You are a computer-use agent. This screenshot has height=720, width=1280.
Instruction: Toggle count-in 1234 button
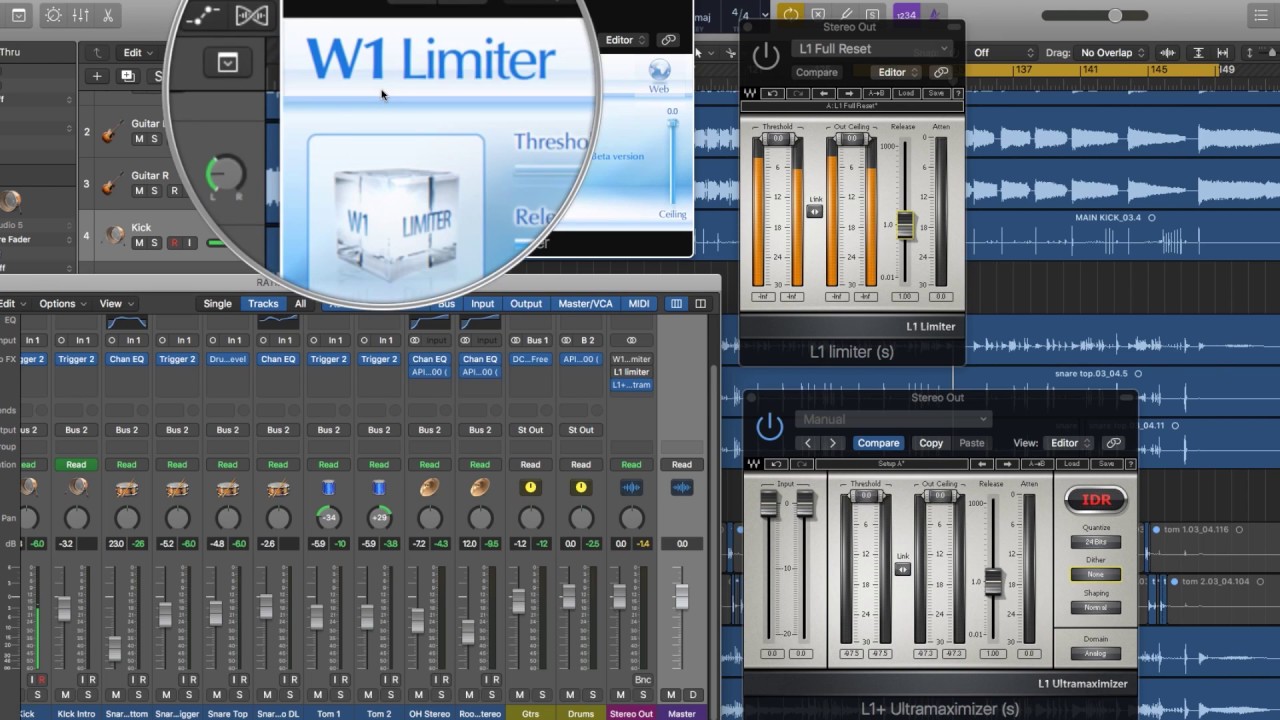coord(906,14)
